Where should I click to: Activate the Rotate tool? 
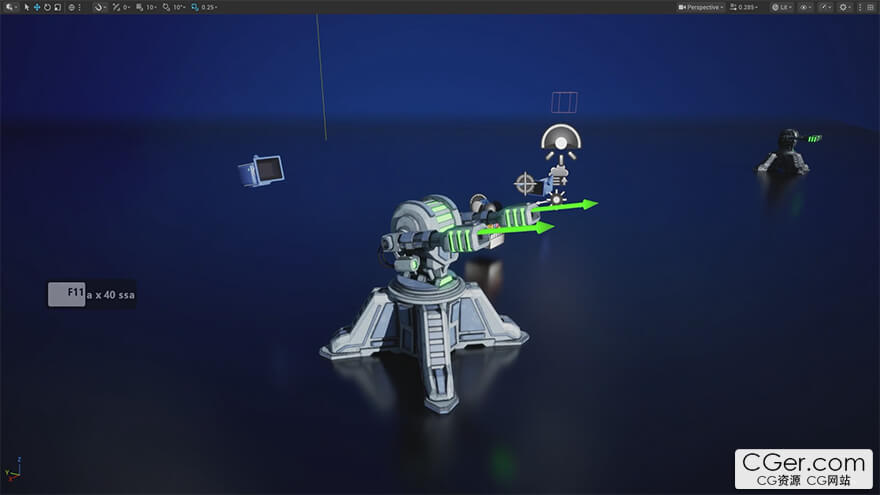tap(47, 7)
